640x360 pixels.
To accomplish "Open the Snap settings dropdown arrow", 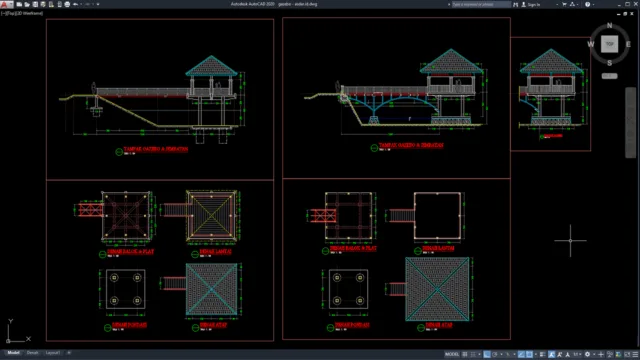I will [480, 355].
